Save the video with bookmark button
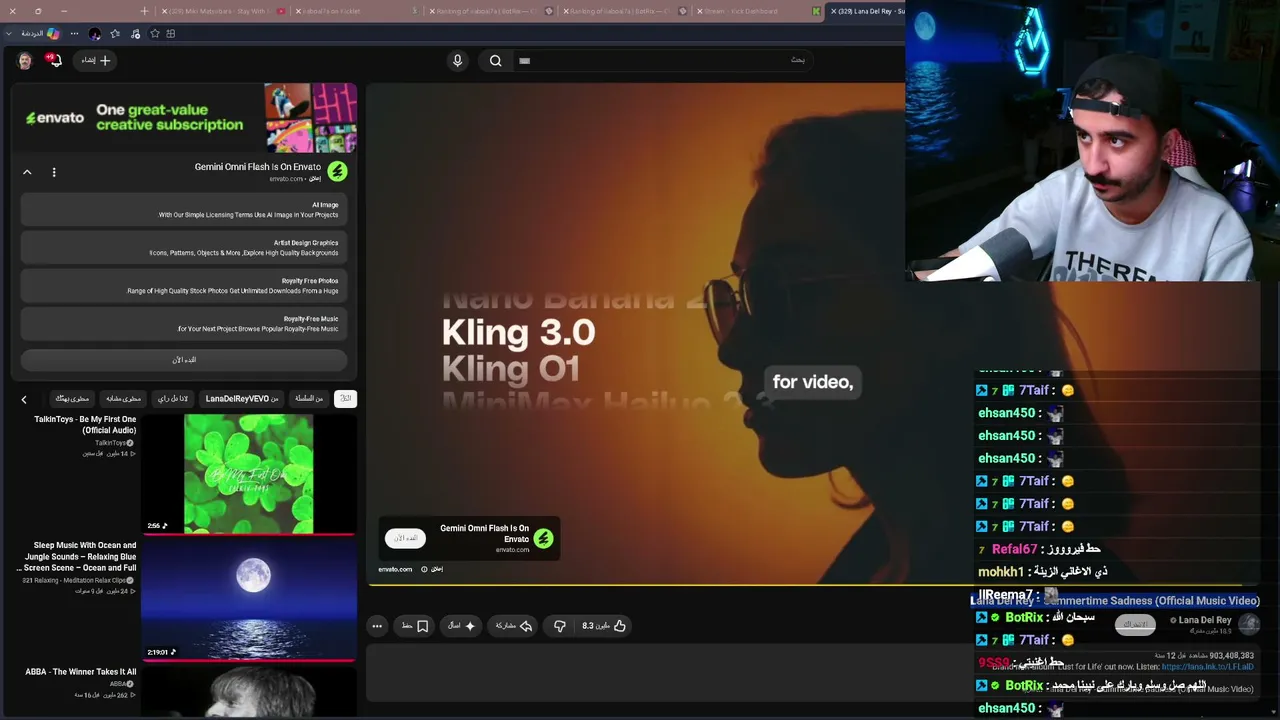Screen dimensions: 1280x720 coord(415,626)
